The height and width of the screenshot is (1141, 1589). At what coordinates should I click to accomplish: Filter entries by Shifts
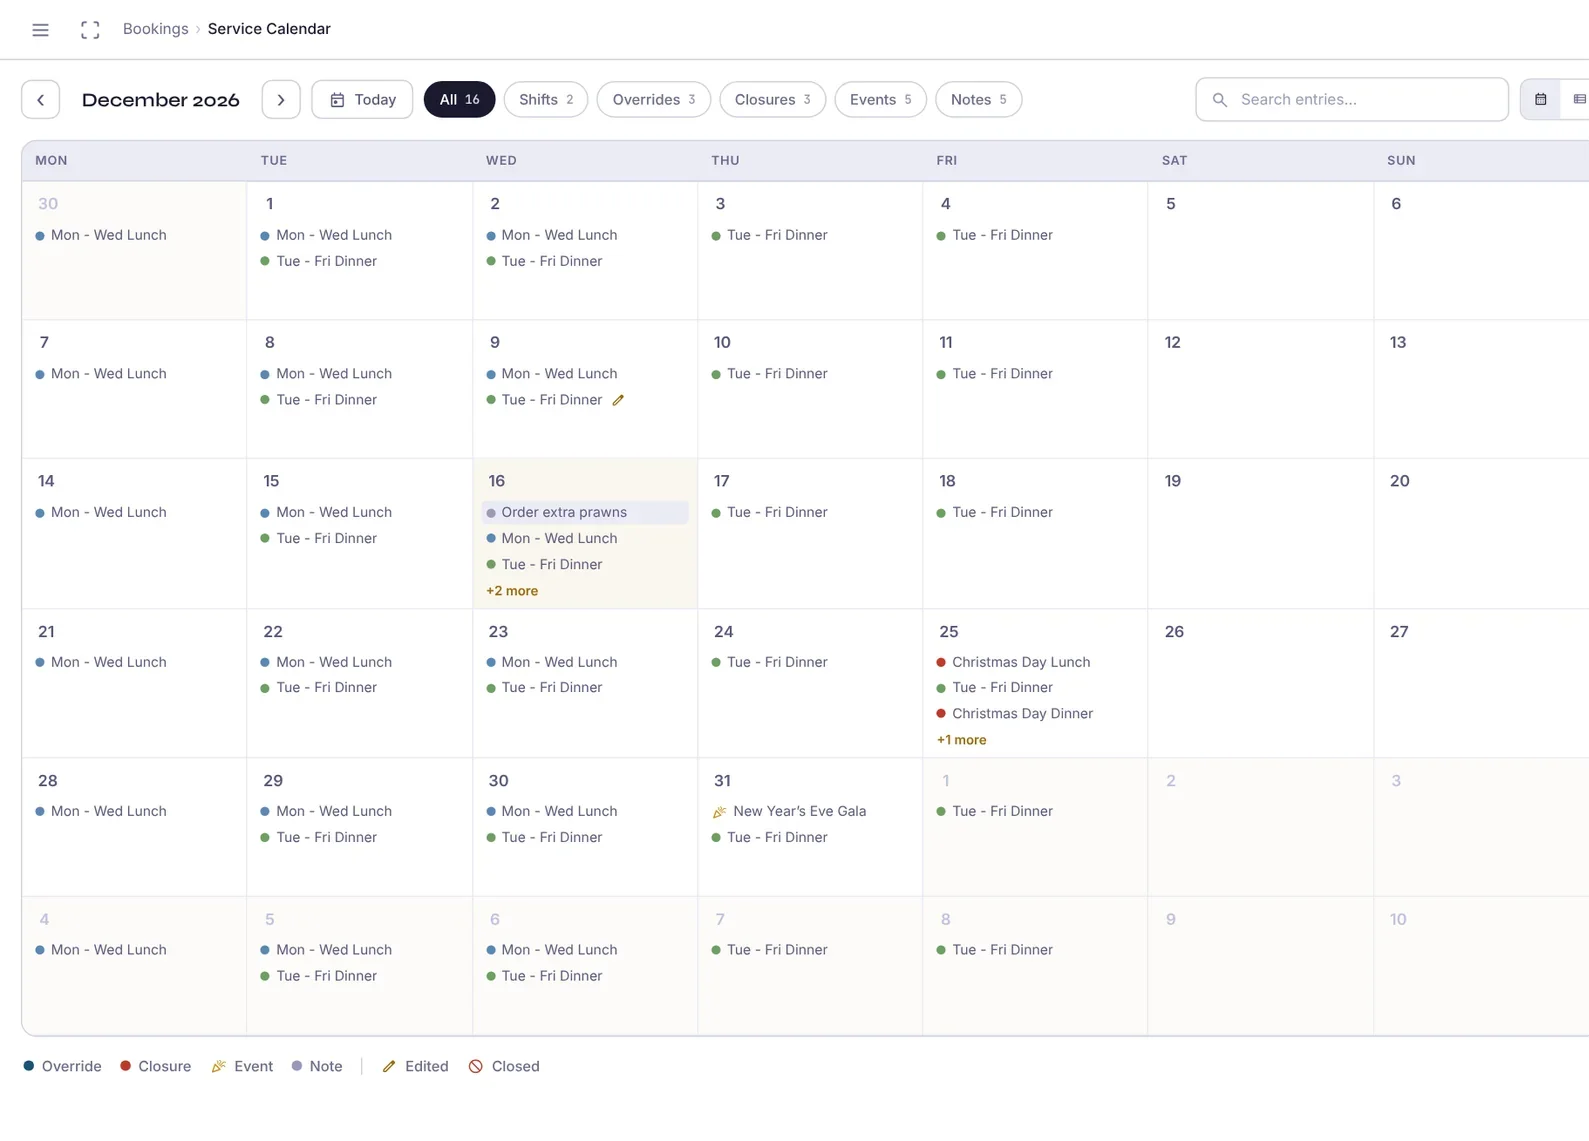tap(546, 100)
